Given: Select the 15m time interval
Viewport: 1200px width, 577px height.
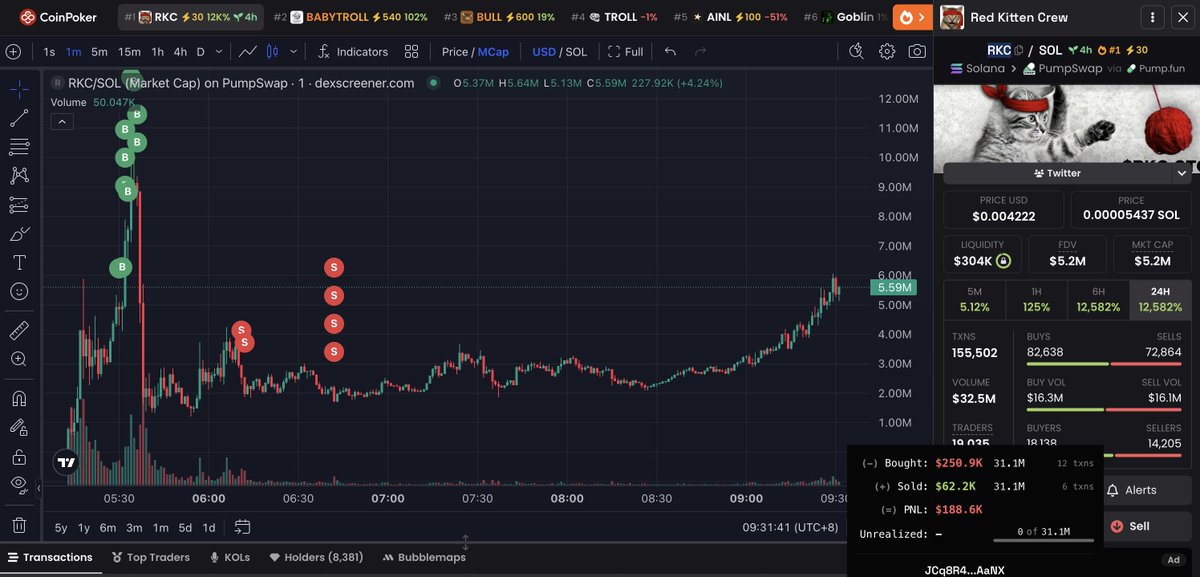Looking at the screenshot, I should 129,52.
